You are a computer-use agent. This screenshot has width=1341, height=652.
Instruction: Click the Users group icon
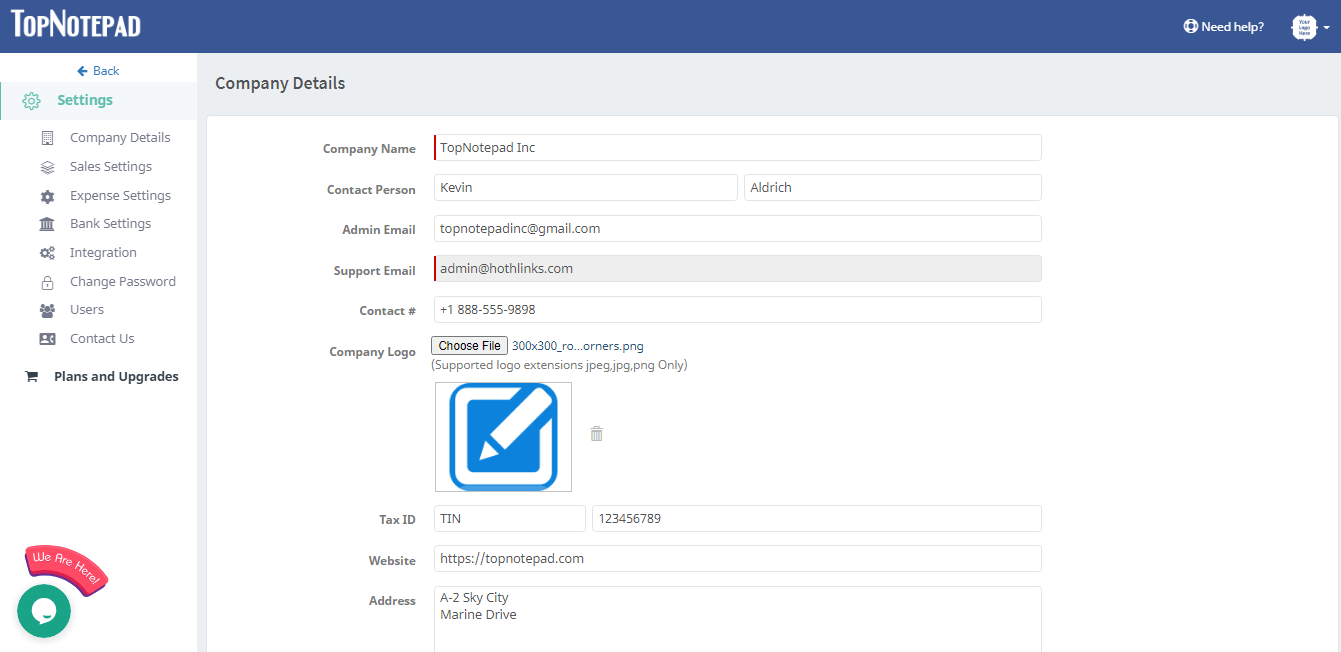[47, 310]
